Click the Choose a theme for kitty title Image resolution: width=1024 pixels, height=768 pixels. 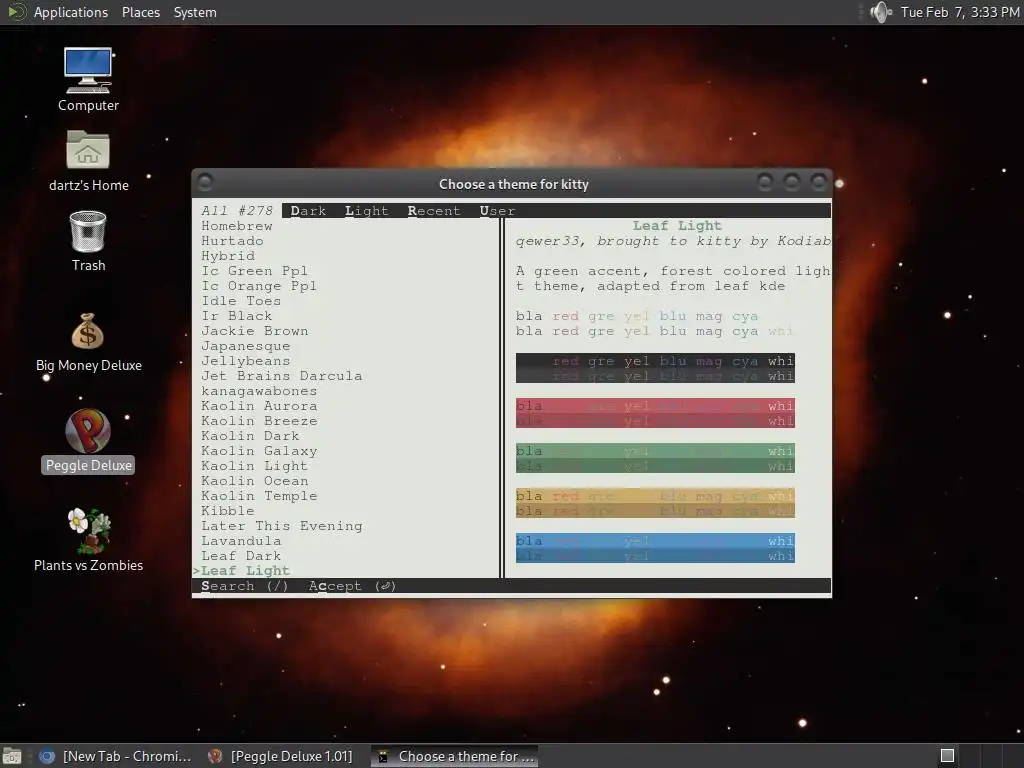tap(513, 184)
